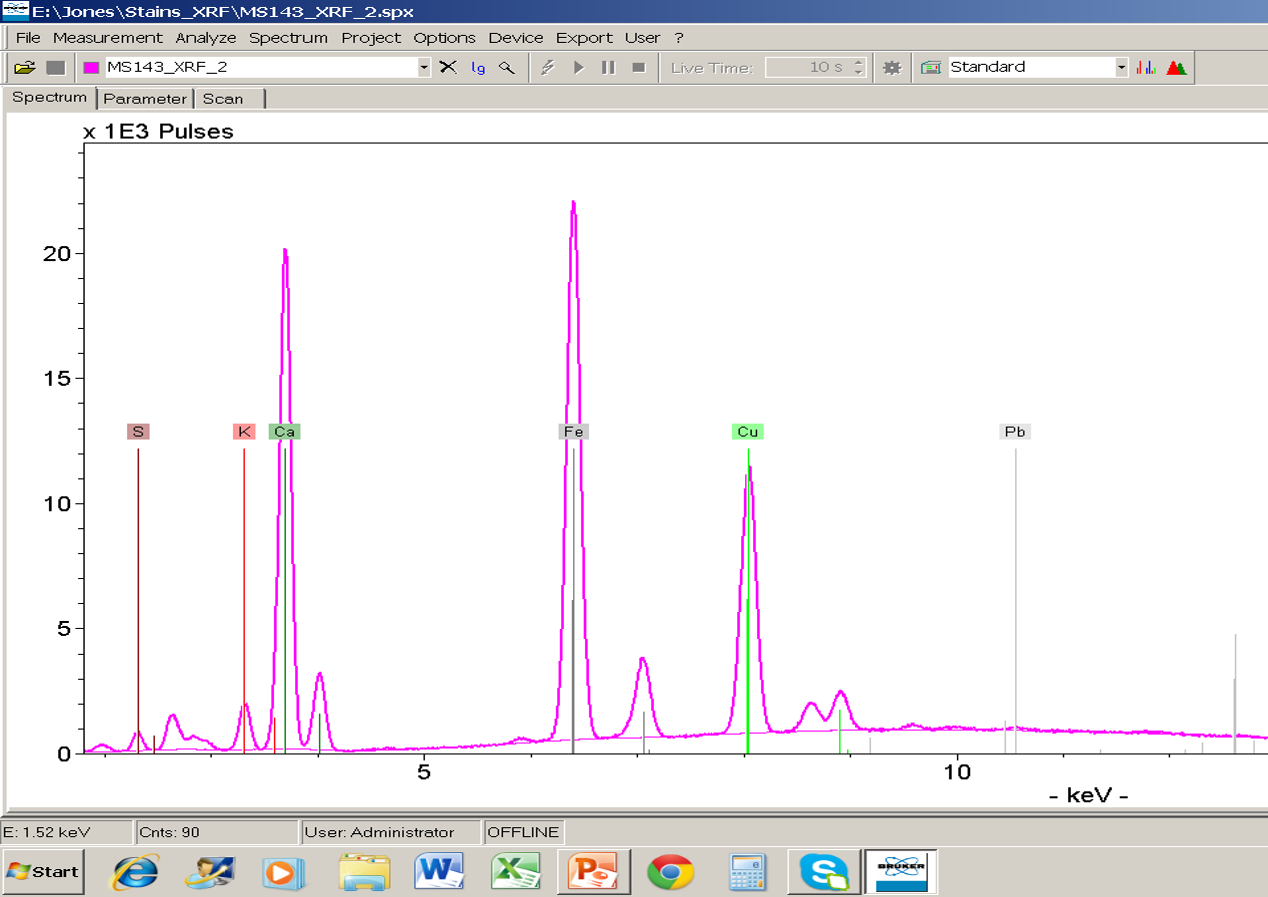Expand the MS143_XRF_2 spectrum dropdown
1268x897 pixels.
(x=424, y=68)
